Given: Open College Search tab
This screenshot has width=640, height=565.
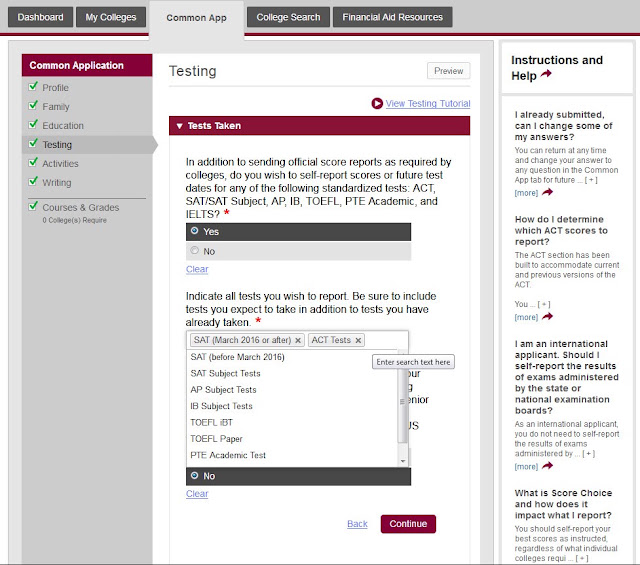Looking at the screenshot, I should [288, 17].
